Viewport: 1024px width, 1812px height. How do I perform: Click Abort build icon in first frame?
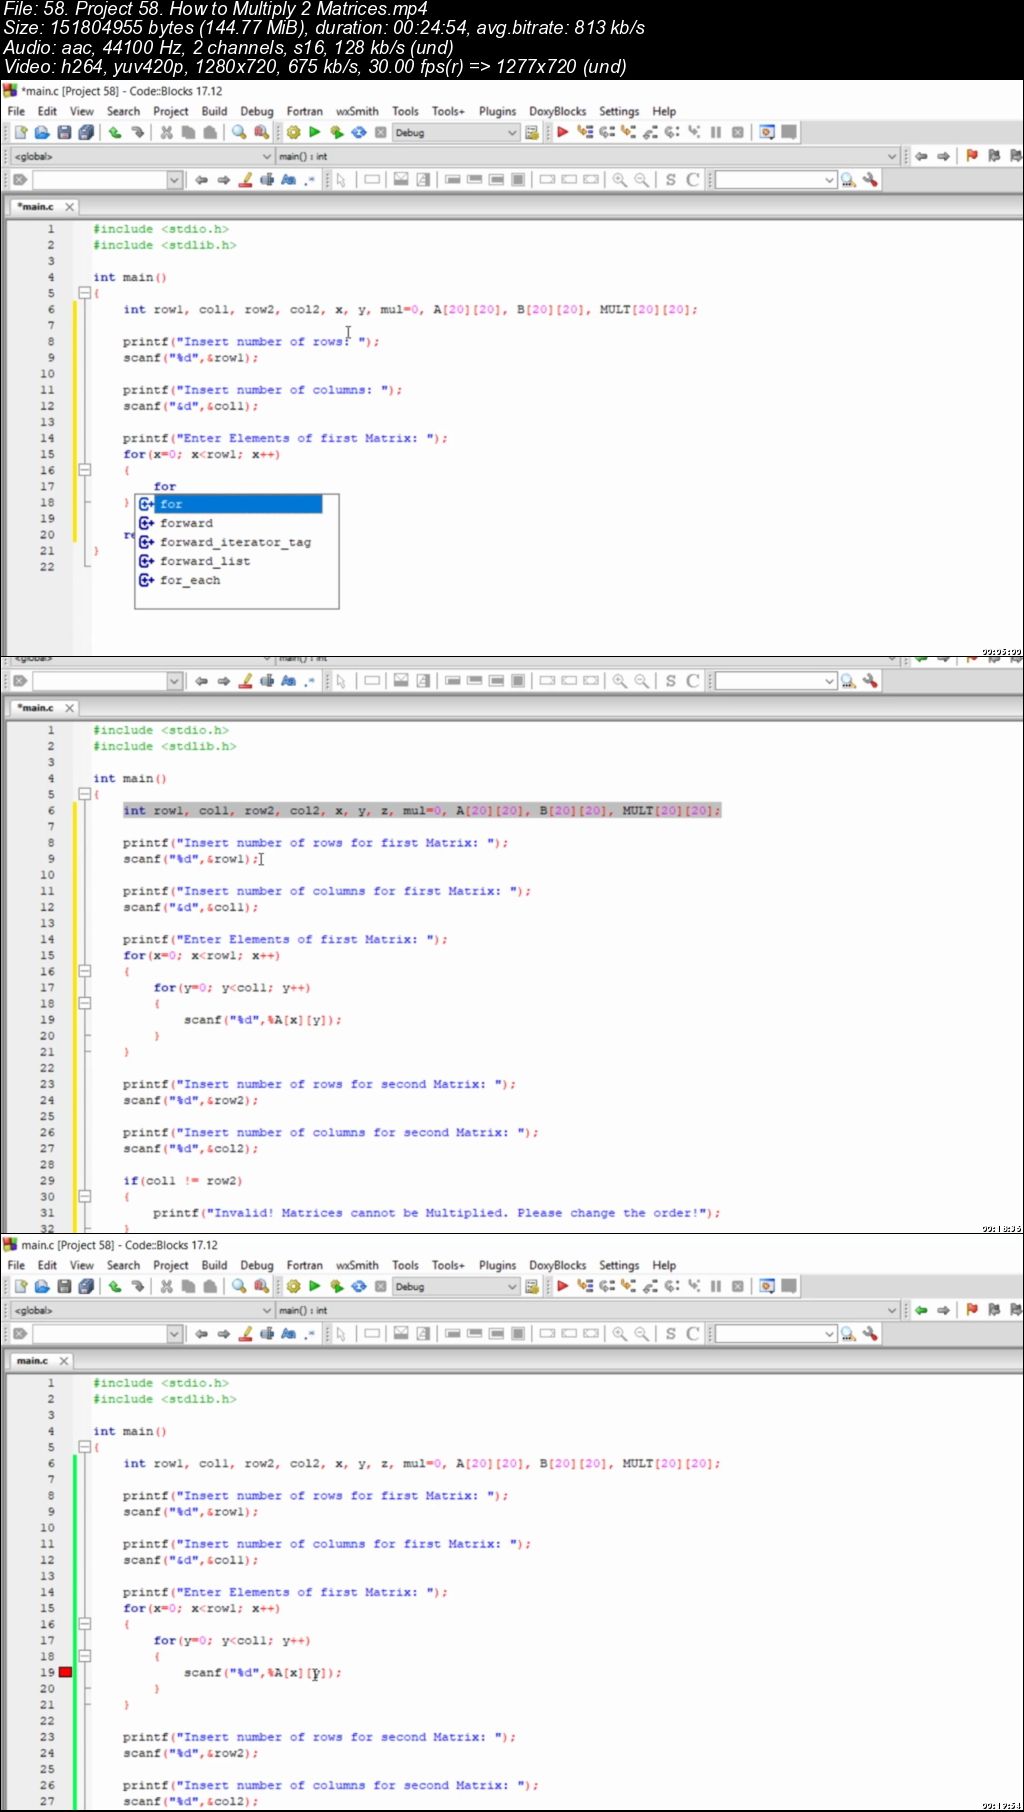pos(381,132)
